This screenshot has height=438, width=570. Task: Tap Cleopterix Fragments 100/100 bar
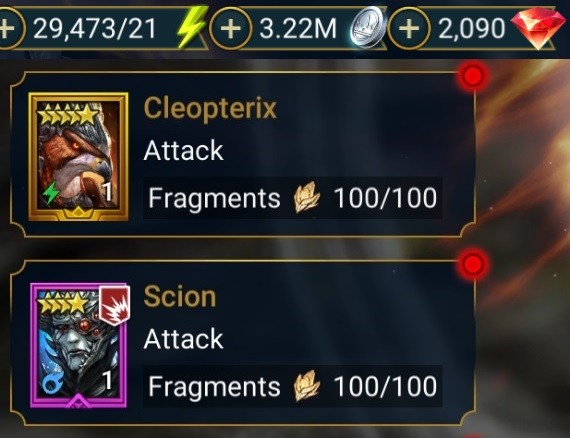click(x=293, y=198)
